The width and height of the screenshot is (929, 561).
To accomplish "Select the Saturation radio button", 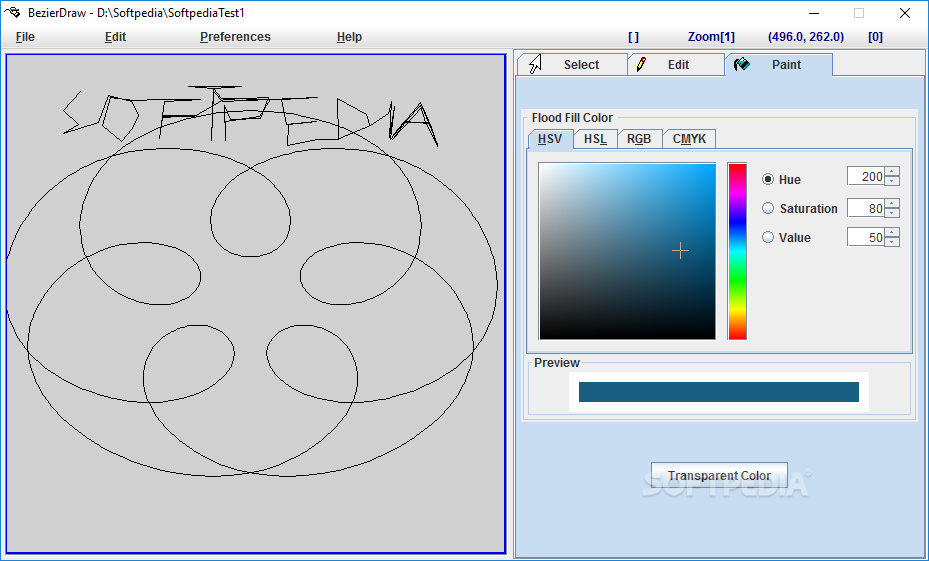I will point(768,208).
